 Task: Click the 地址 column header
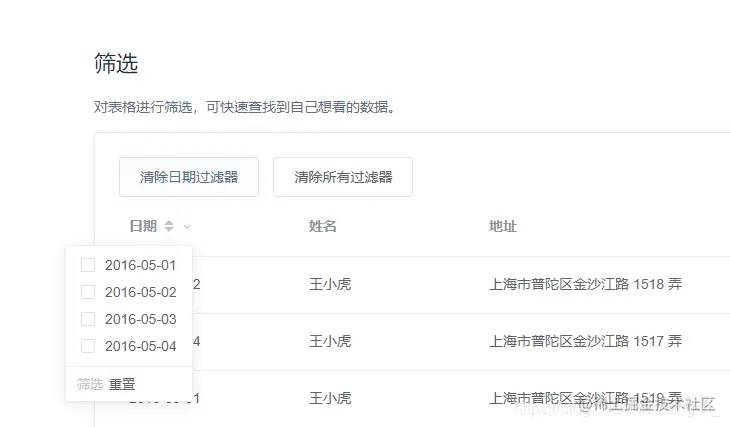pos(503,226)
